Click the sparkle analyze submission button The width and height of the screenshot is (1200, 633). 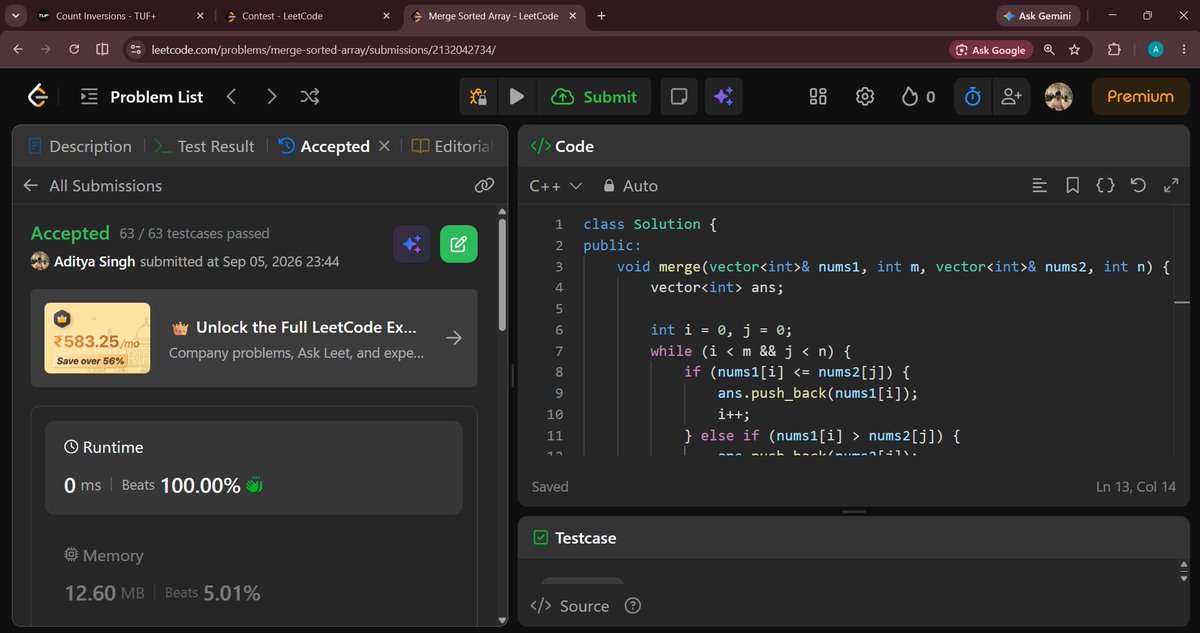[x=411, y=244]
